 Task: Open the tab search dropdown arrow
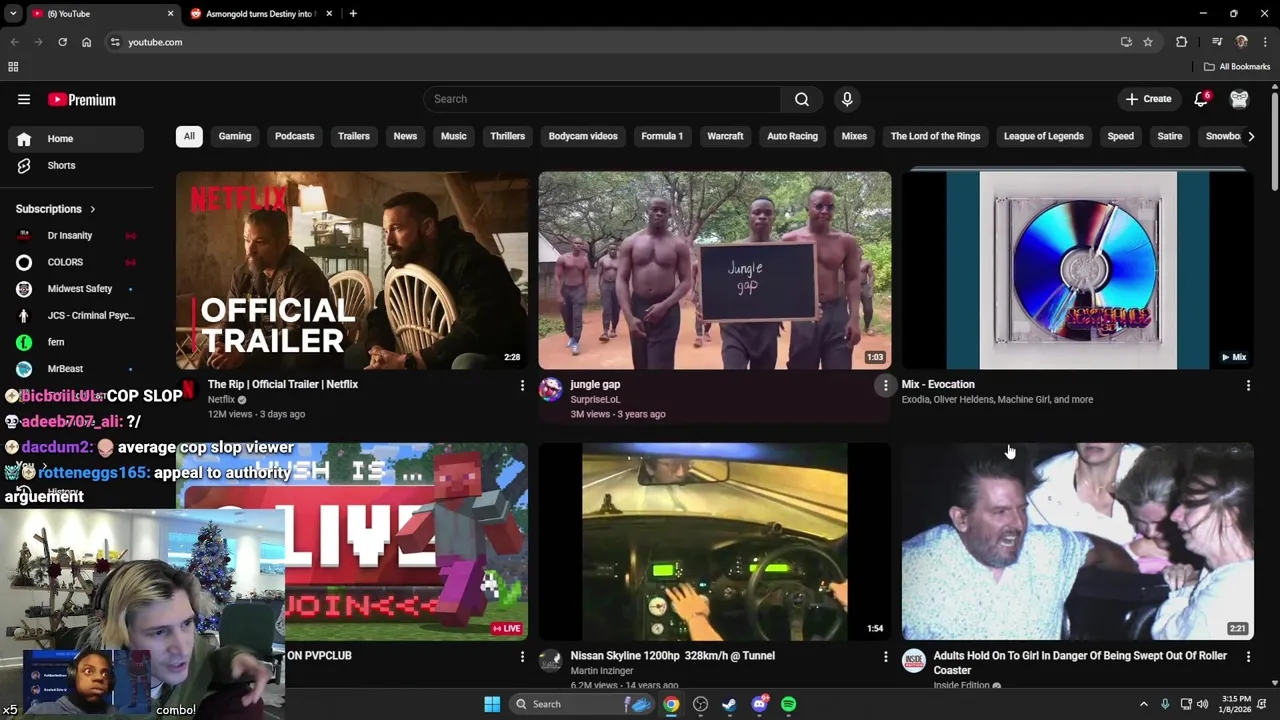(x=13, y=14)
